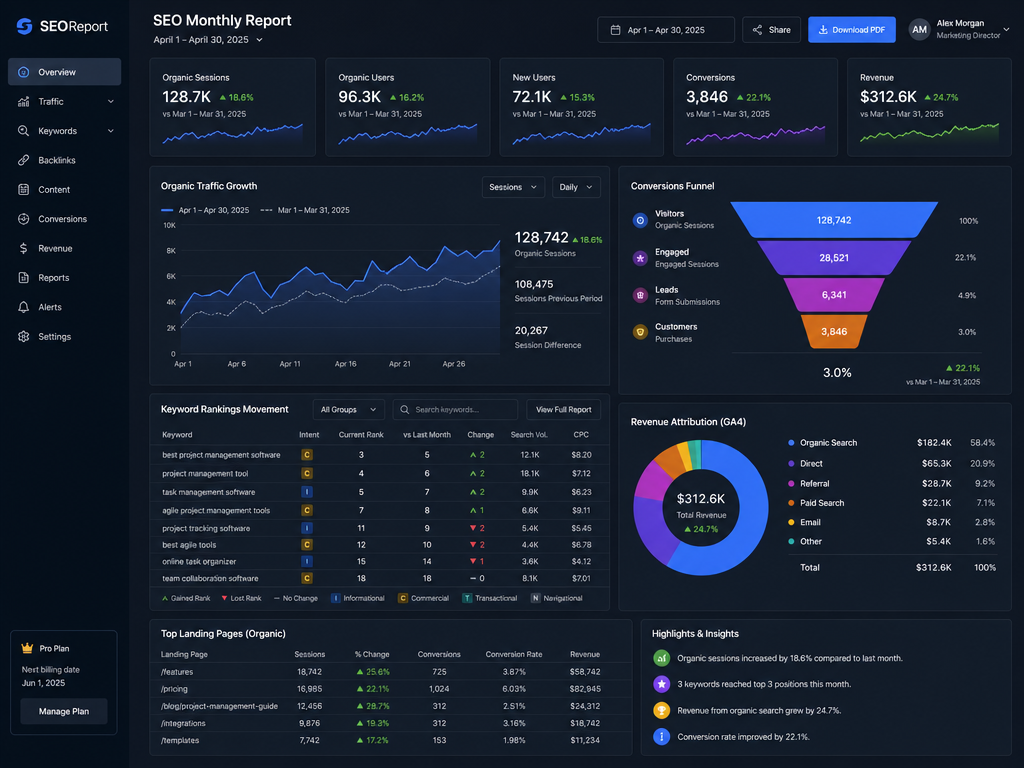Click the Revenue dollar icon
This screenshot has height=768, width=1024.
[x=24, y=248]
